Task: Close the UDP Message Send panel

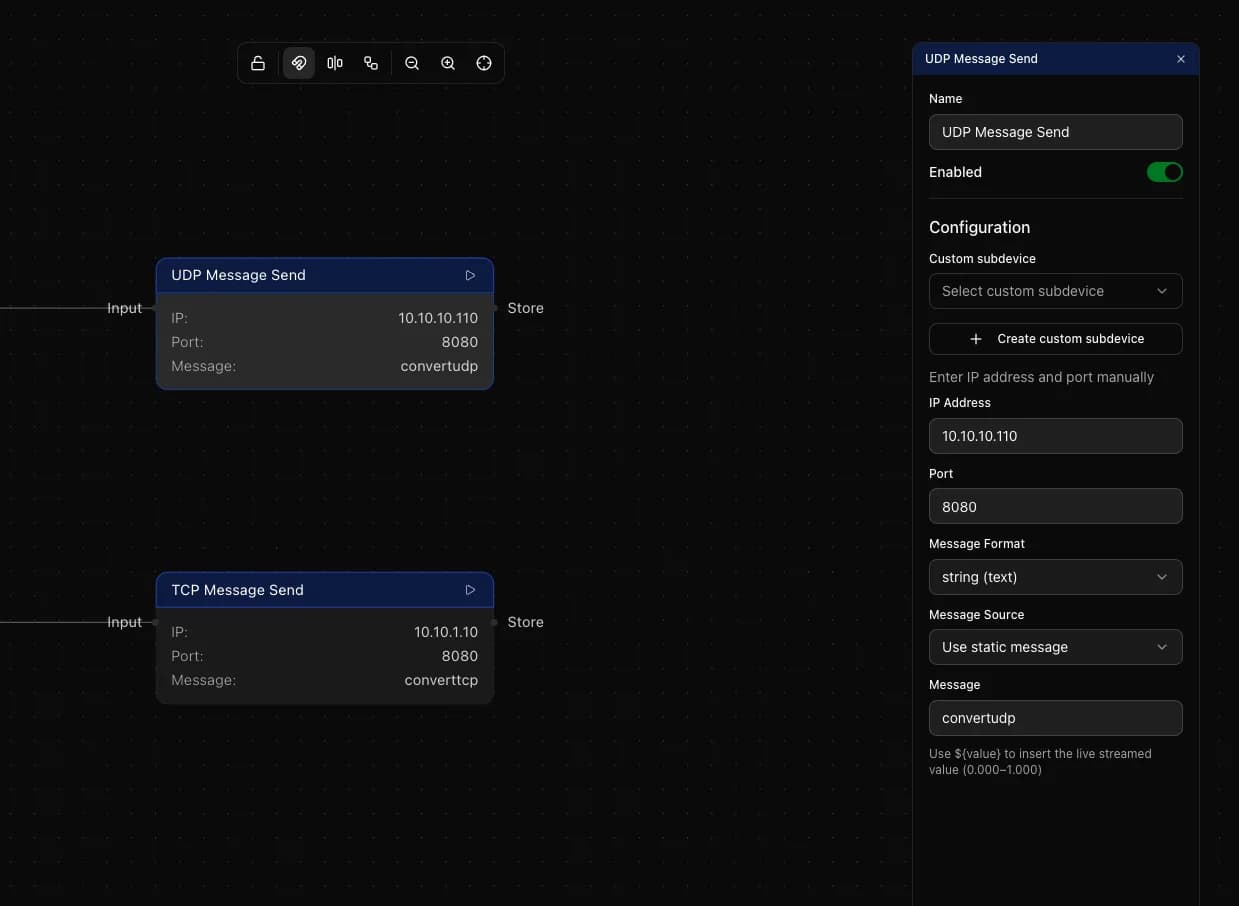Action: click(x=1181, y=59)
